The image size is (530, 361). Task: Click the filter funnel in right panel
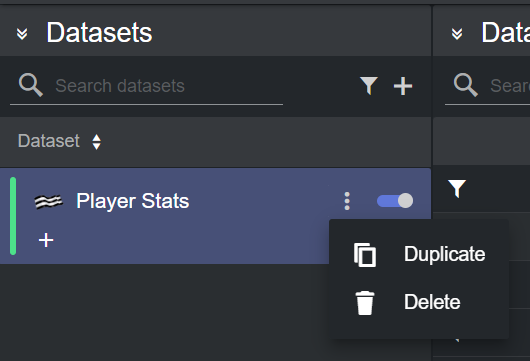(x=457, y=189)
